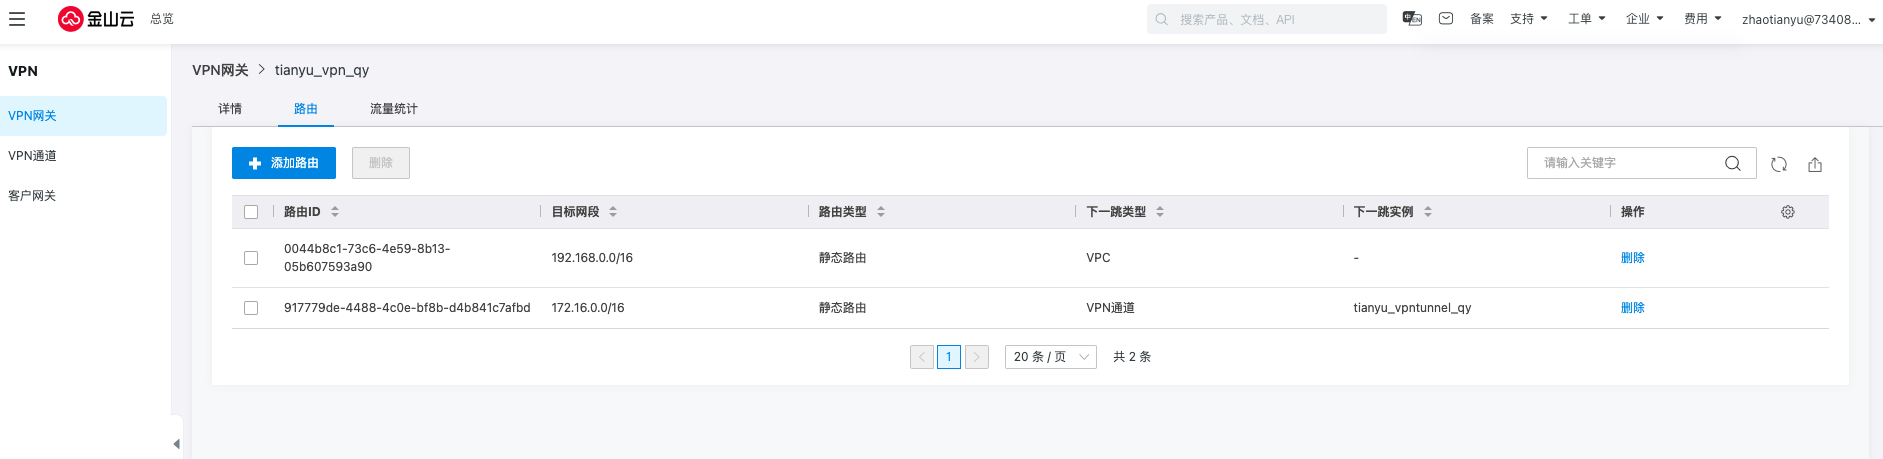Screen dimensions: 1883x459
Task: Open table column settings gear
Action: (x=1788, y=212)
